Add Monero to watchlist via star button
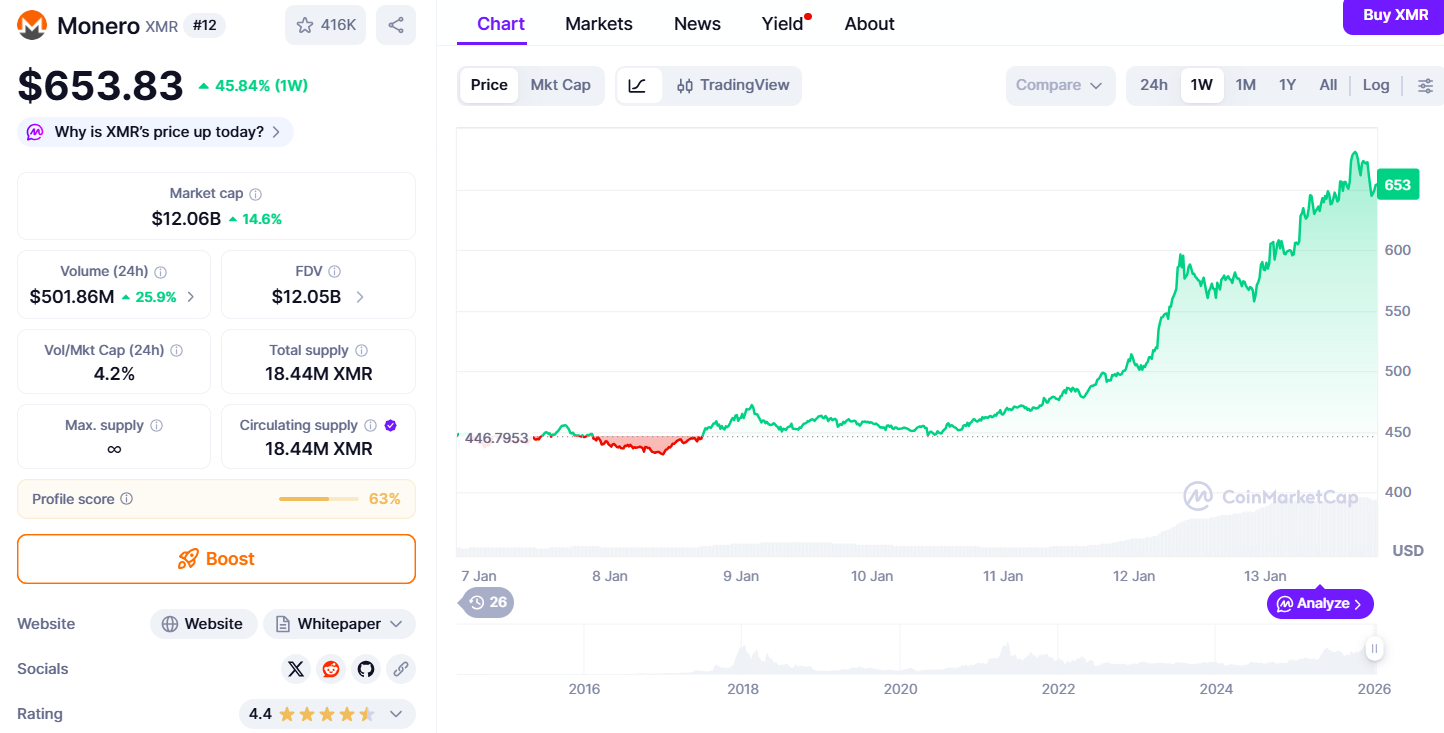Screen dimensions: 1444x733 (x=326, y=25)
